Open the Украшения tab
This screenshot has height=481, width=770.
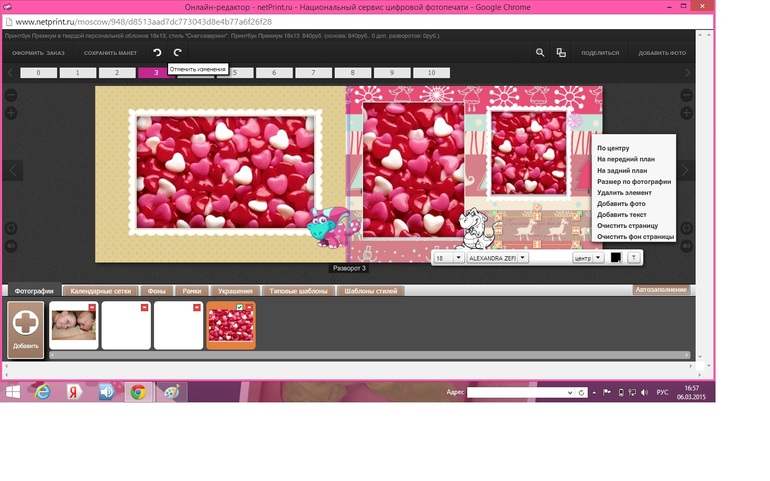point(236,291)
